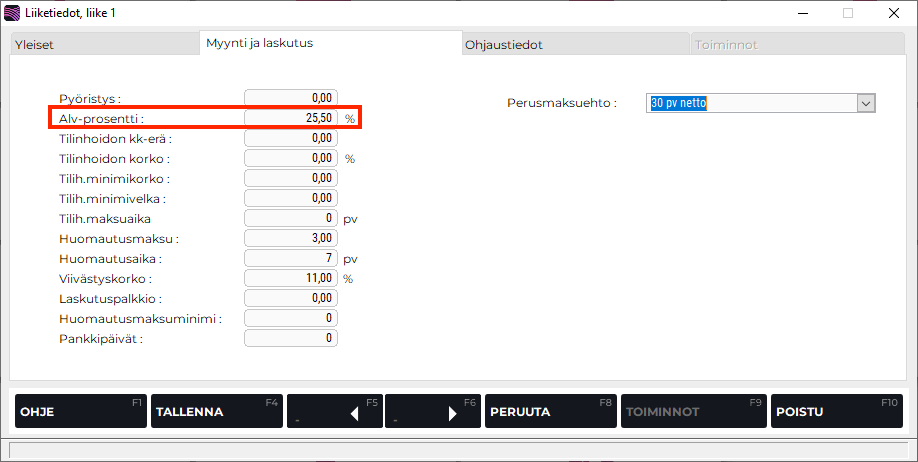Click the Pankkipäivät input field
Screen dimensions: 918x462
point(291,338)
